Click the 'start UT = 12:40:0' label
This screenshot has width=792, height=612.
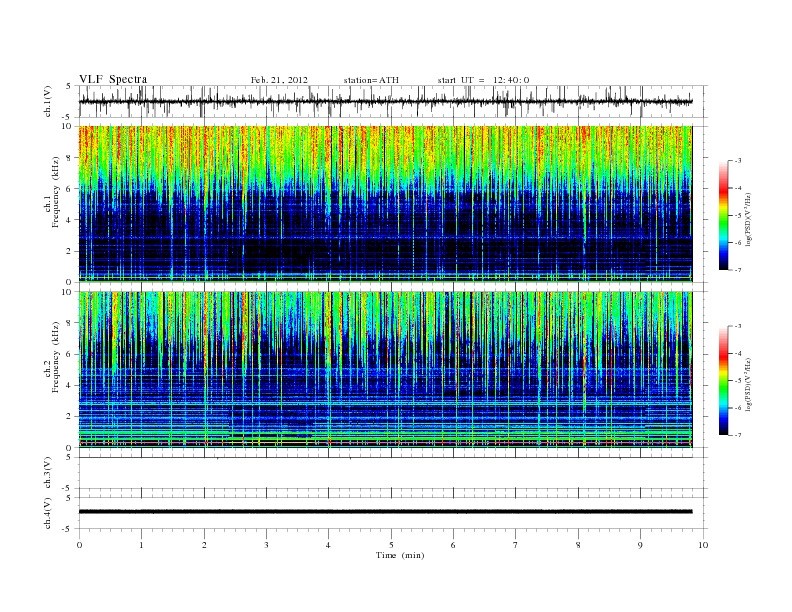tap(483, 80)
